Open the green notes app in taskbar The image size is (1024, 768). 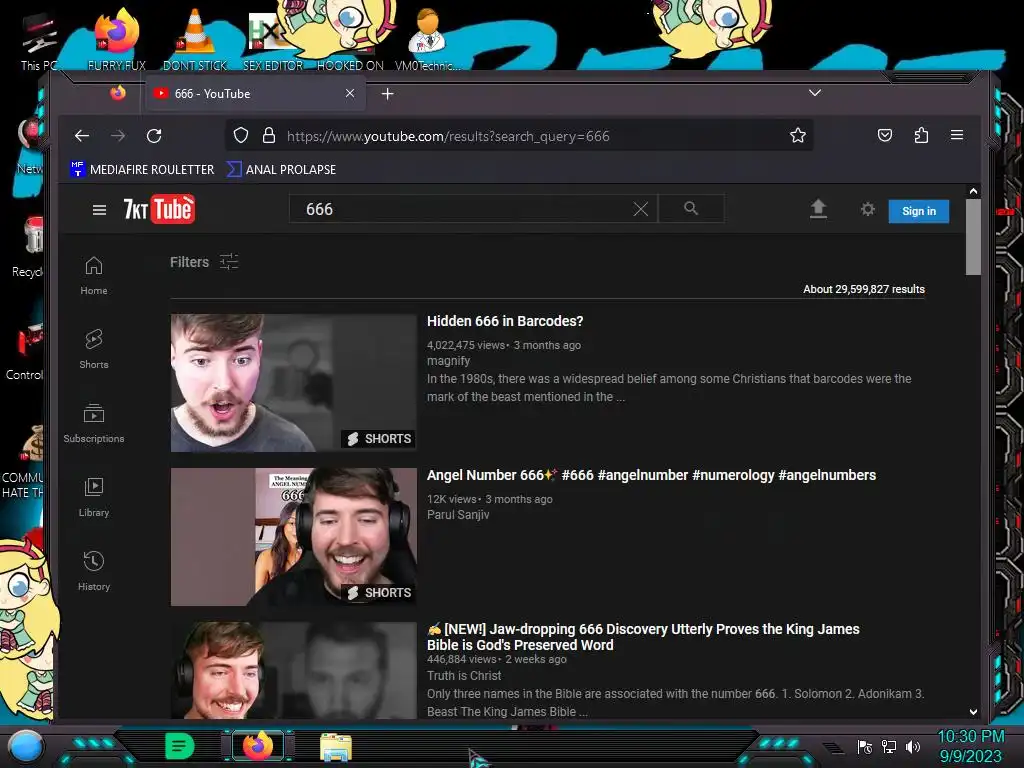tap(180, 746)
